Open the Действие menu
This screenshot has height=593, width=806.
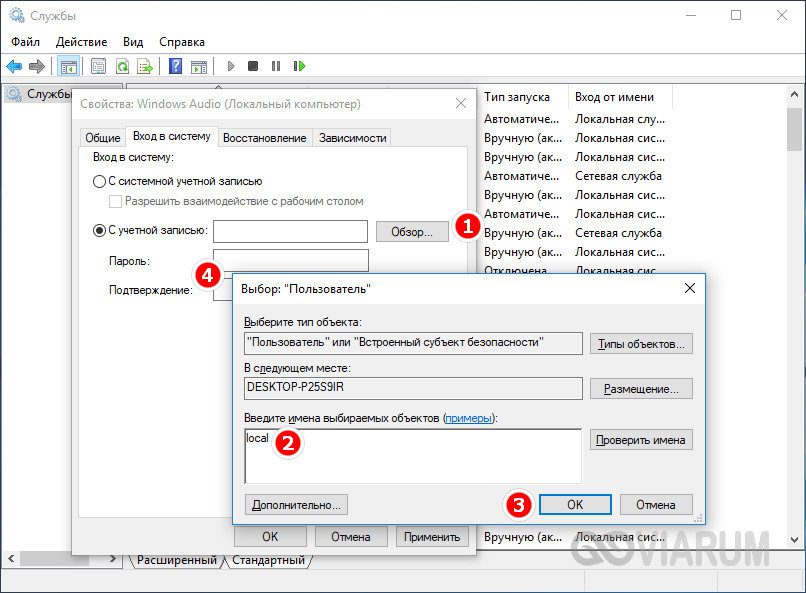(x=81, y=42)
